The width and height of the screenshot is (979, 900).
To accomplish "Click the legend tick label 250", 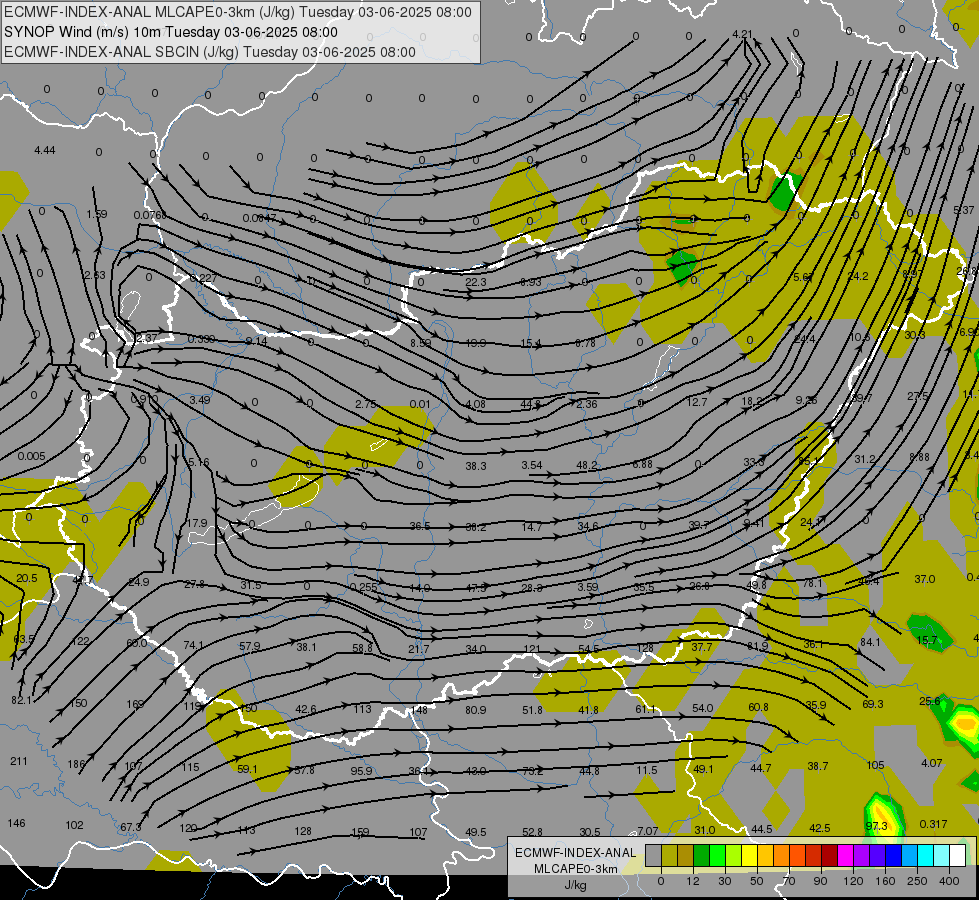I will coord(917,881).
